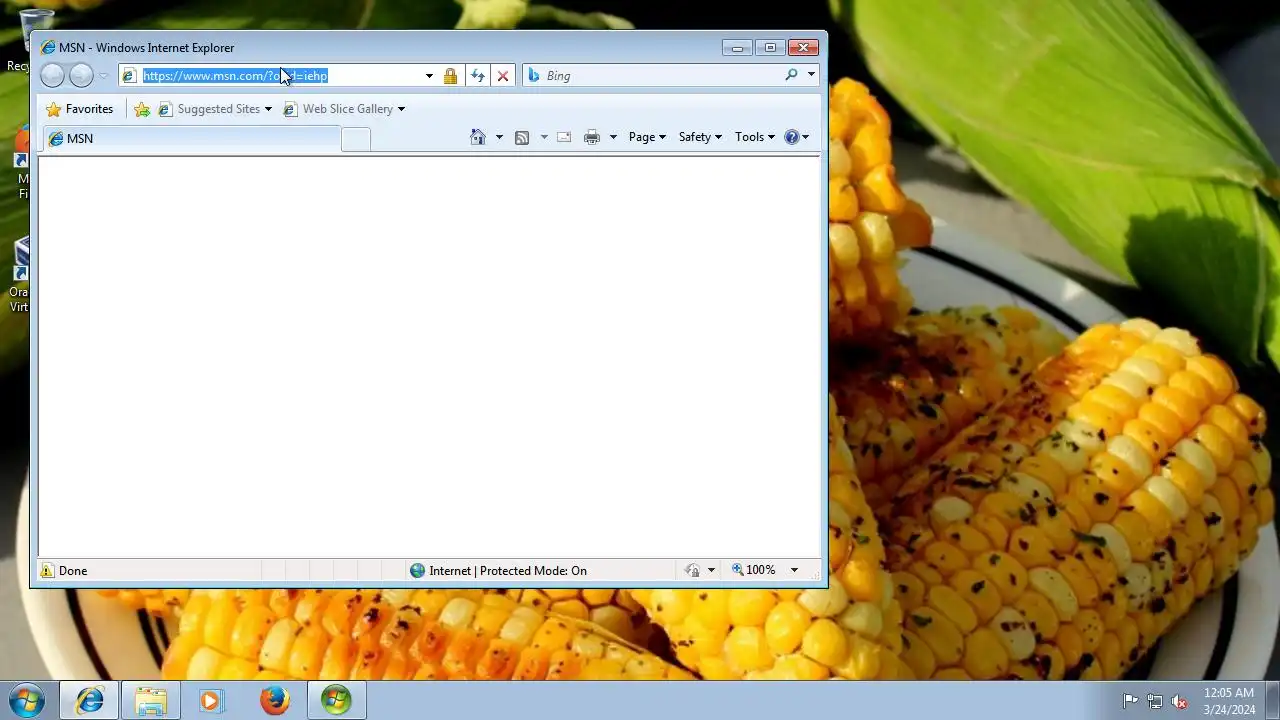The width and height of the screenshot is (1280, 720).
Task: Close the Internet Explorer window
Action: (804, 47)
